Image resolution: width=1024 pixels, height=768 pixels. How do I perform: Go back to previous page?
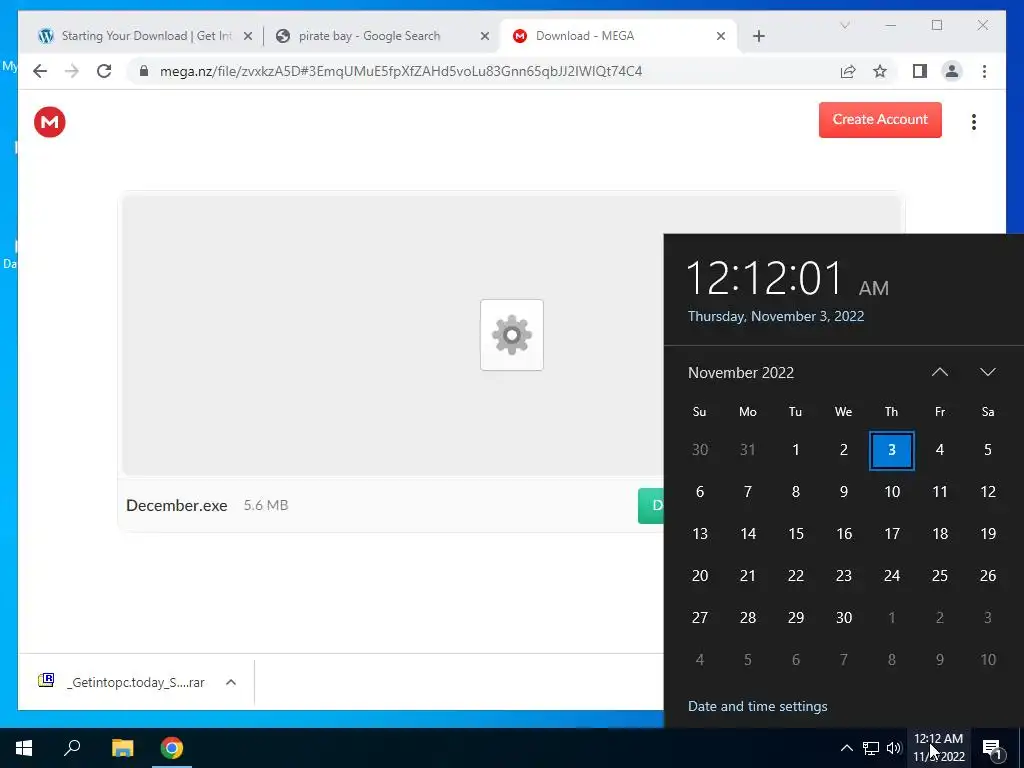pyautogui.click(x=40, y=71)
